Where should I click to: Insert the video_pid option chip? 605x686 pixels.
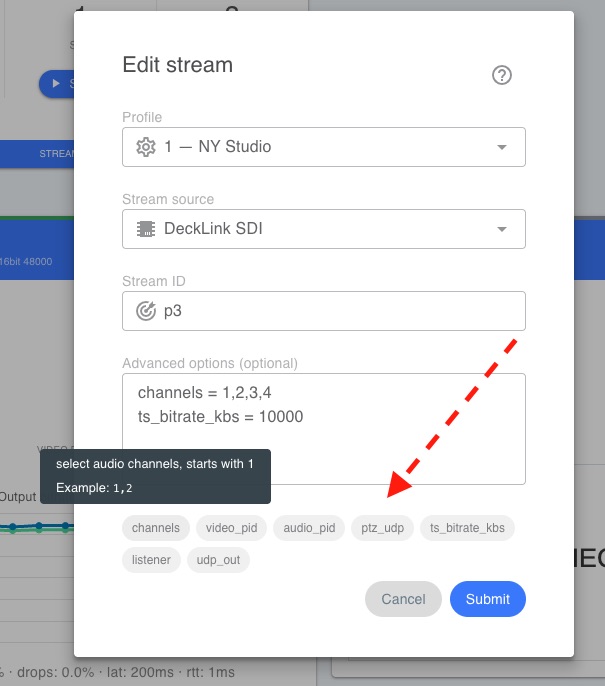click(231, 528)
